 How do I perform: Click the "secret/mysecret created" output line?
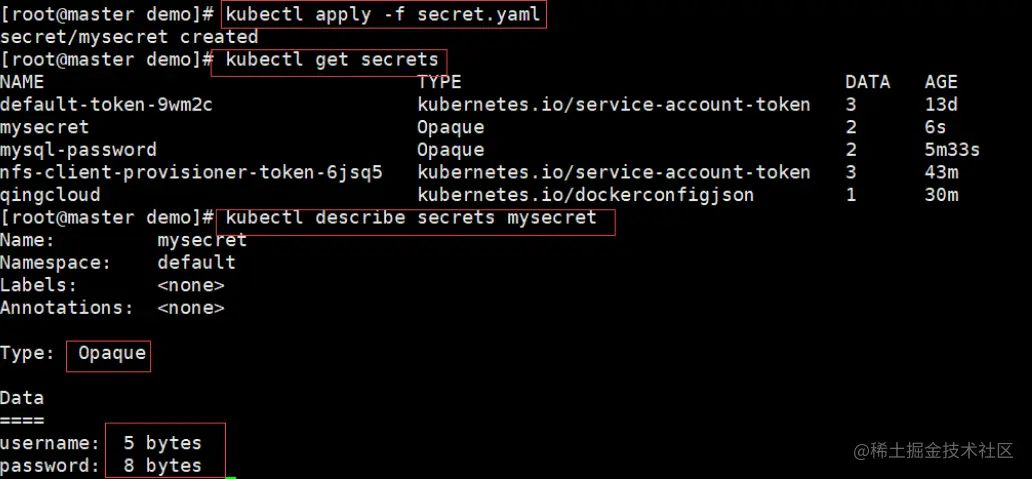point(129,37)
